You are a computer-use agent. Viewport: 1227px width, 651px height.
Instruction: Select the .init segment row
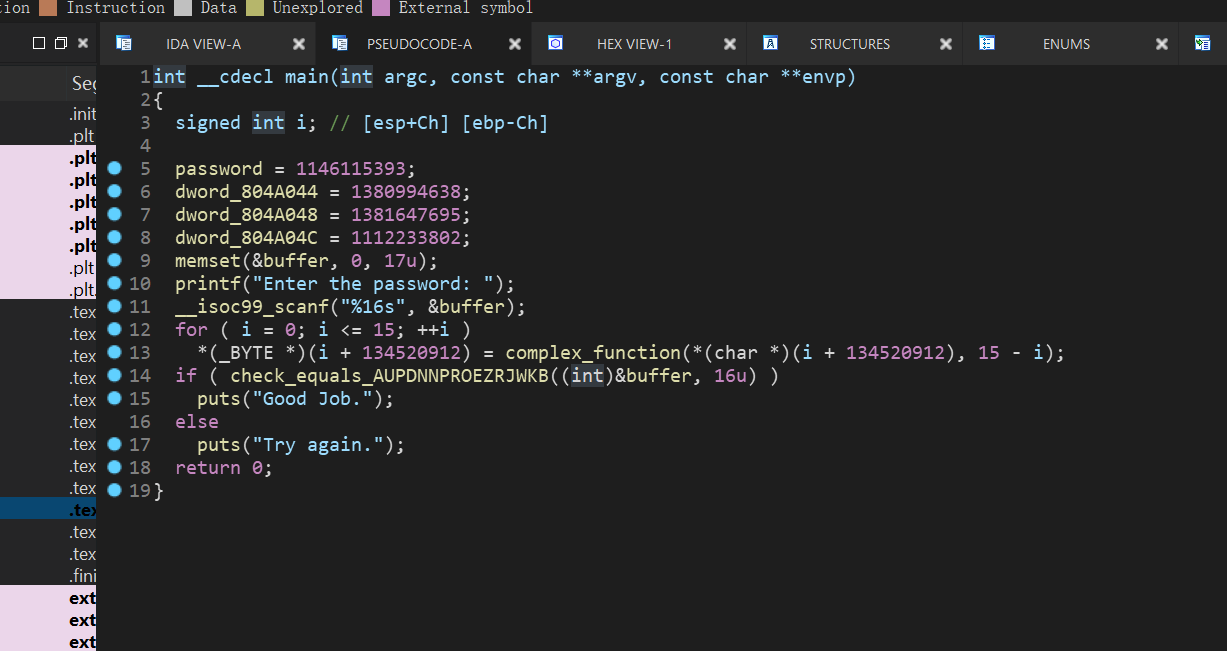pyautogui.click(x=48, y=114)
